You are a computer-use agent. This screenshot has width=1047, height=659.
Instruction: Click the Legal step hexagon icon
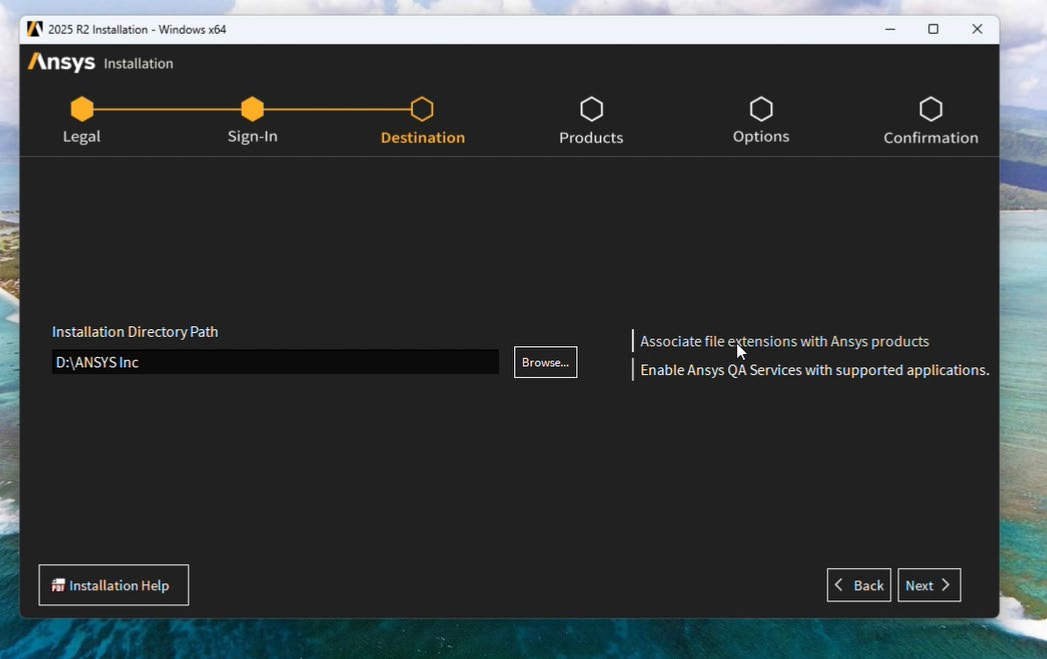pos(82,109)
